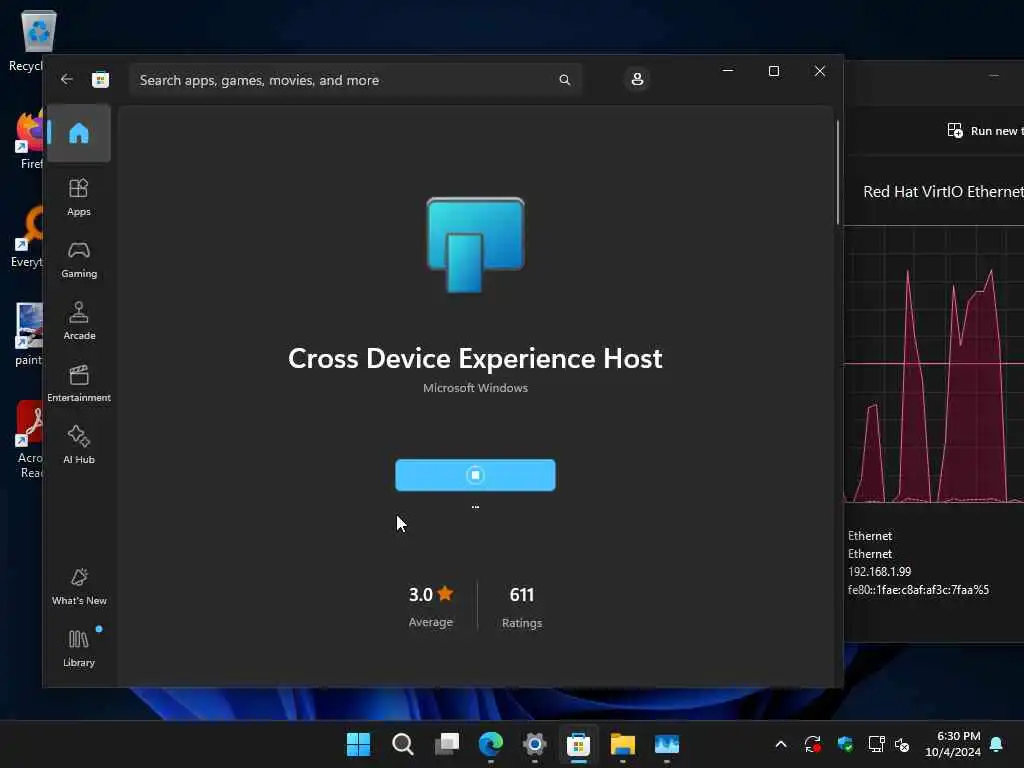
Task: Click Red Hat VirtIO Ethernet adapter title
Action: click(x=943, y=191)
